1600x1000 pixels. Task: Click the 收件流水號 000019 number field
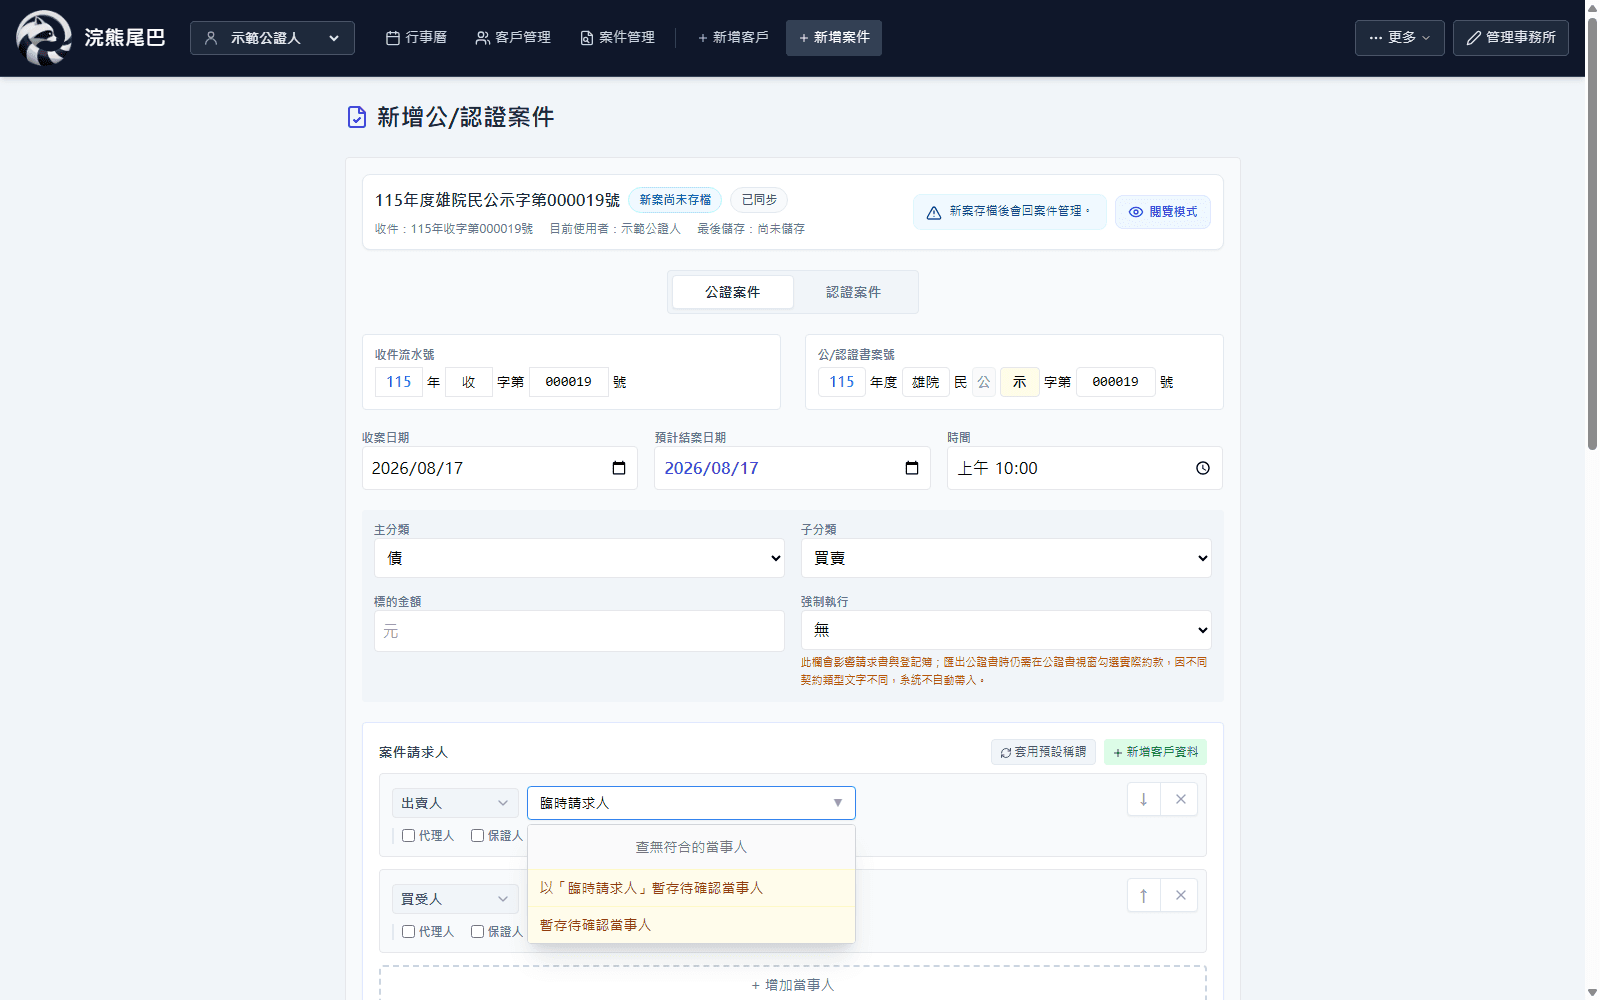568,382
